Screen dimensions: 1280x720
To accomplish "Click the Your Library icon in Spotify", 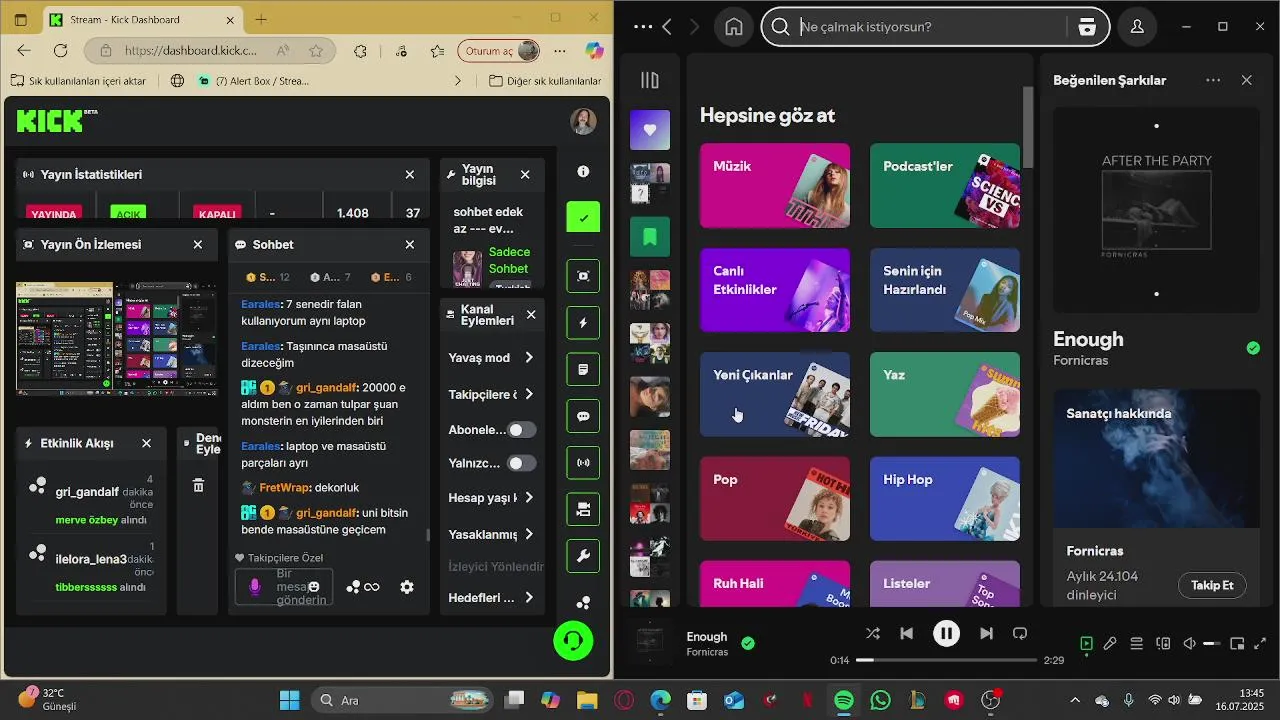I will 650,81.
